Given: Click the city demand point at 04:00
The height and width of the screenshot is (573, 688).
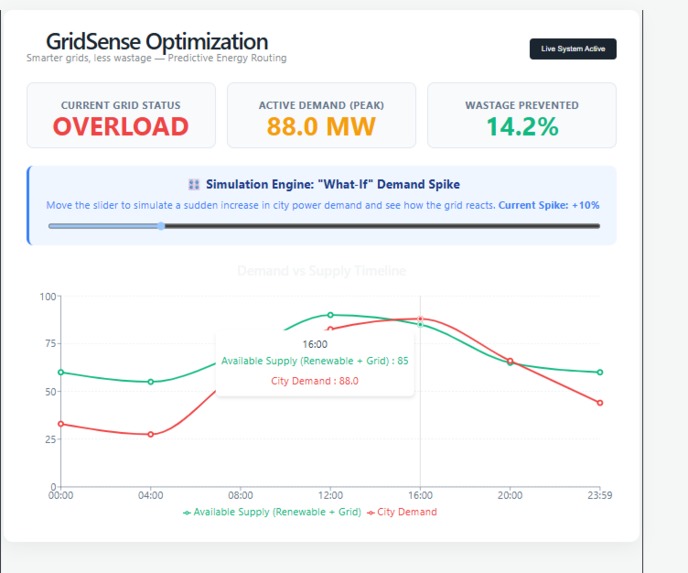Looking at the screenshot, I should 150,434.
